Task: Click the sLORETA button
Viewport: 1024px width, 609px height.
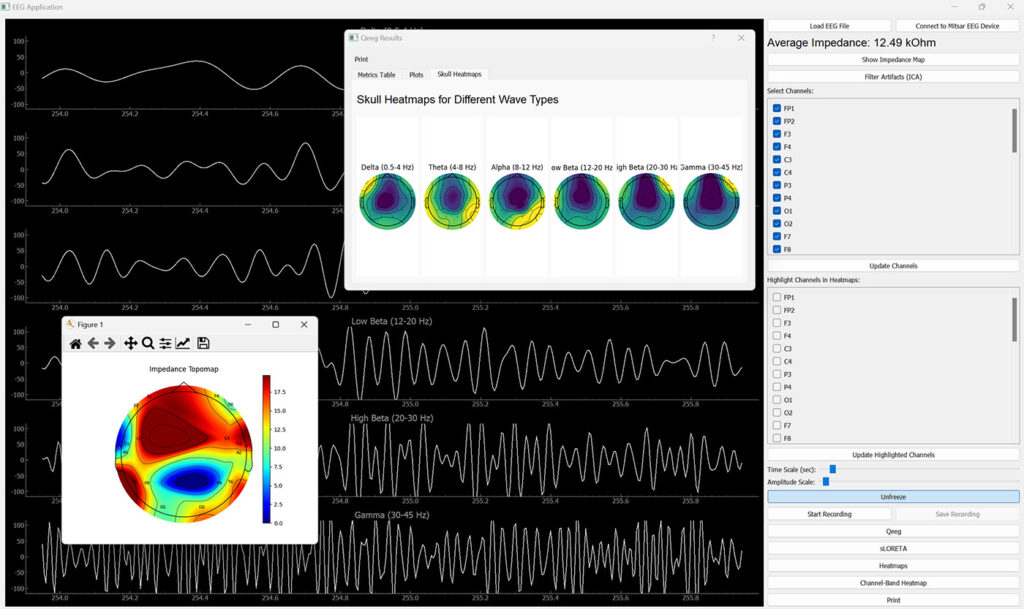Action: 893,549
